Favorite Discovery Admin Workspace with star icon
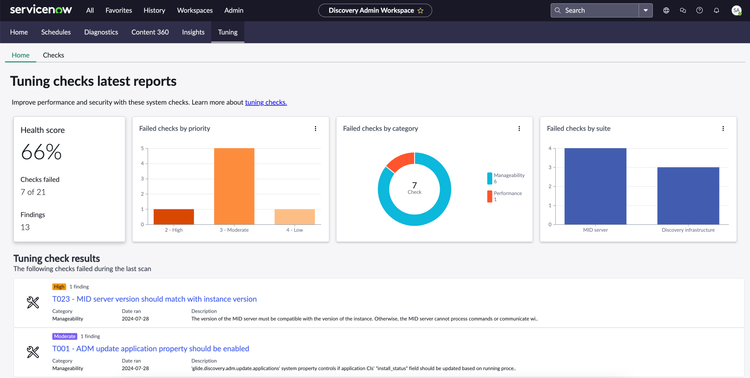The height and width of the screenshot is (378, 750). pos(420,11)
